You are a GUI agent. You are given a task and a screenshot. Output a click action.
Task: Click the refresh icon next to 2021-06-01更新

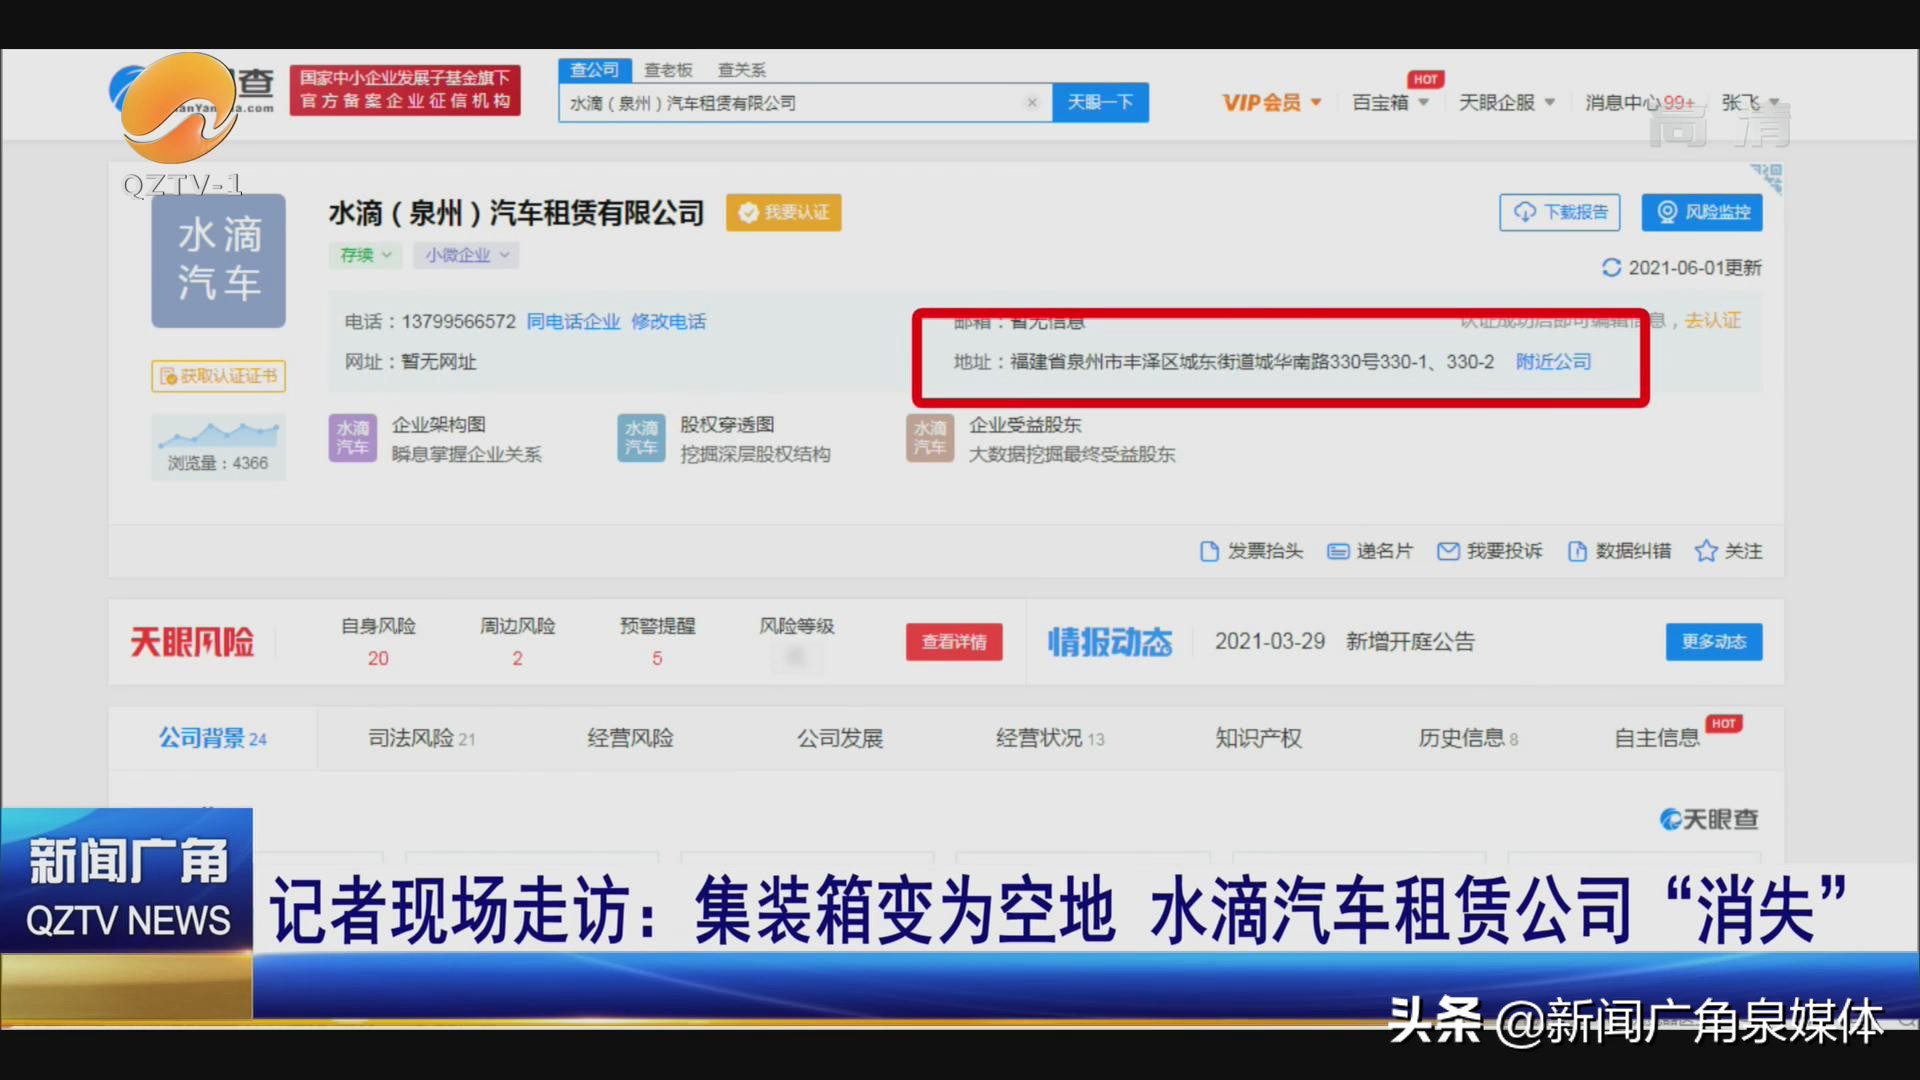click(x=1612, y=268)
